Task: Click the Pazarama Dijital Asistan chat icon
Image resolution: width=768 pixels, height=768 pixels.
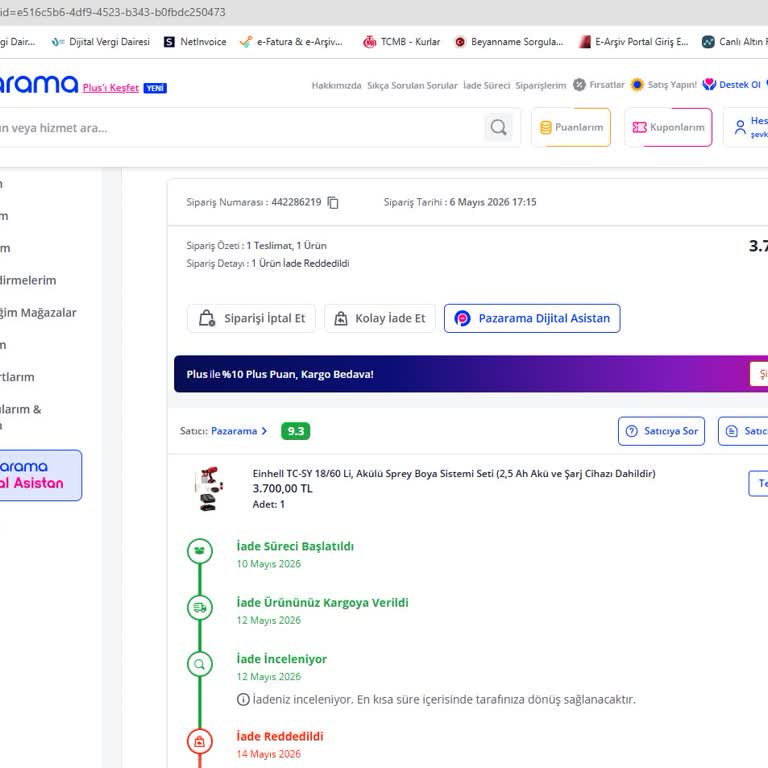Action: coord(462,318)
